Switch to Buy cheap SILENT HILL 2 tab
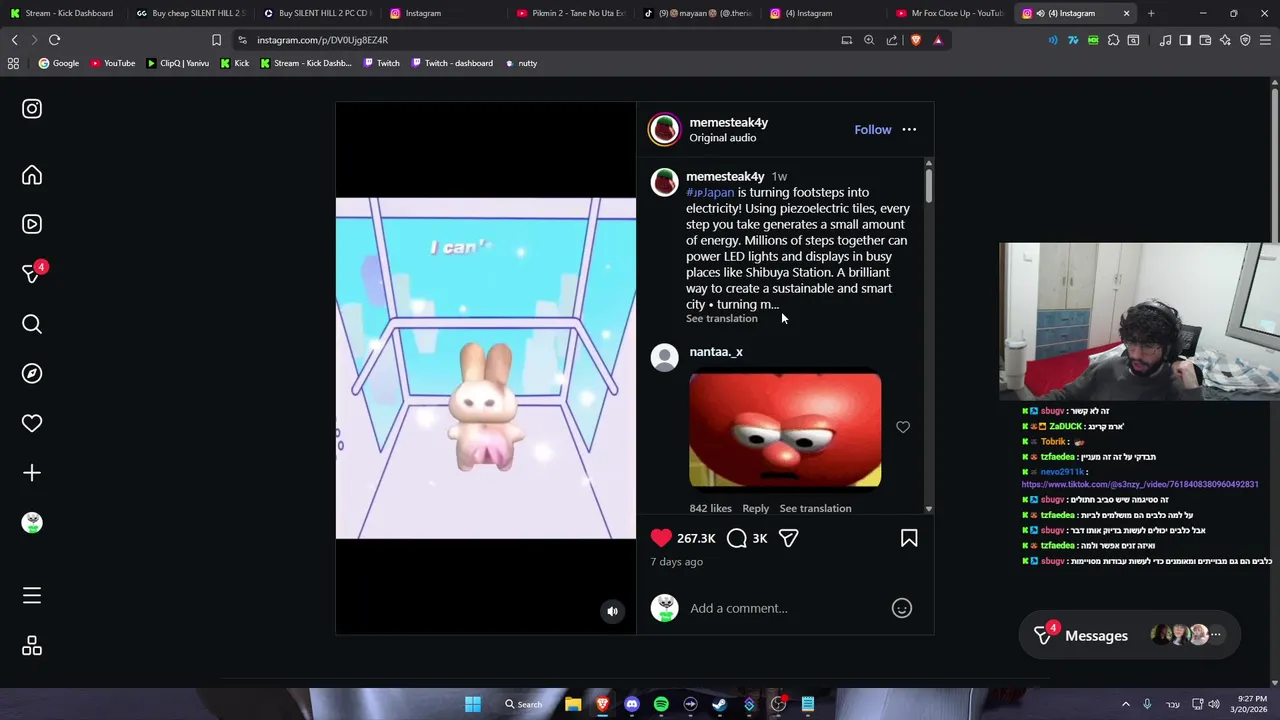 [x=190, y=13]
